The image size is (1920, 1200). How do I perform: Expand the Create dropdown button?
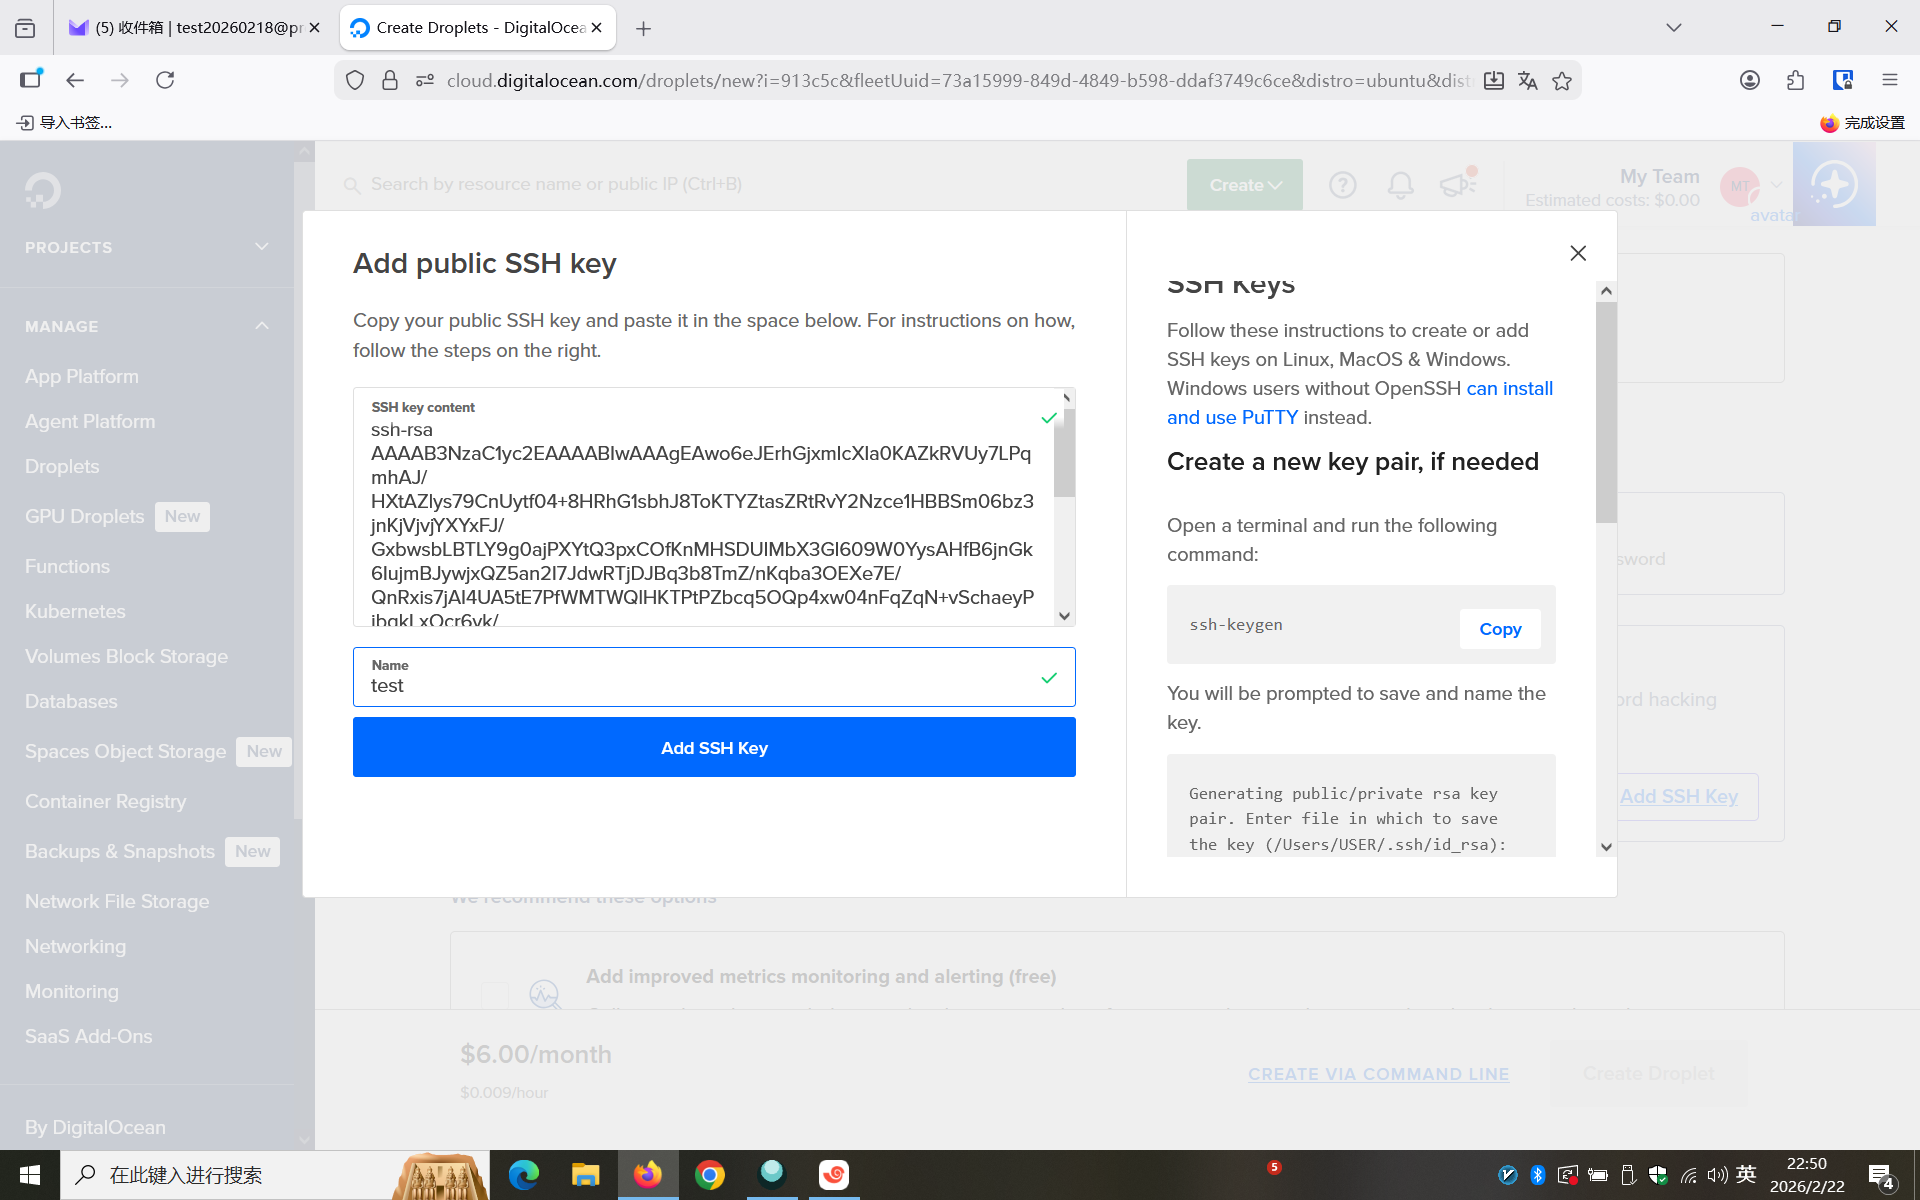[x=1244, y=185]
